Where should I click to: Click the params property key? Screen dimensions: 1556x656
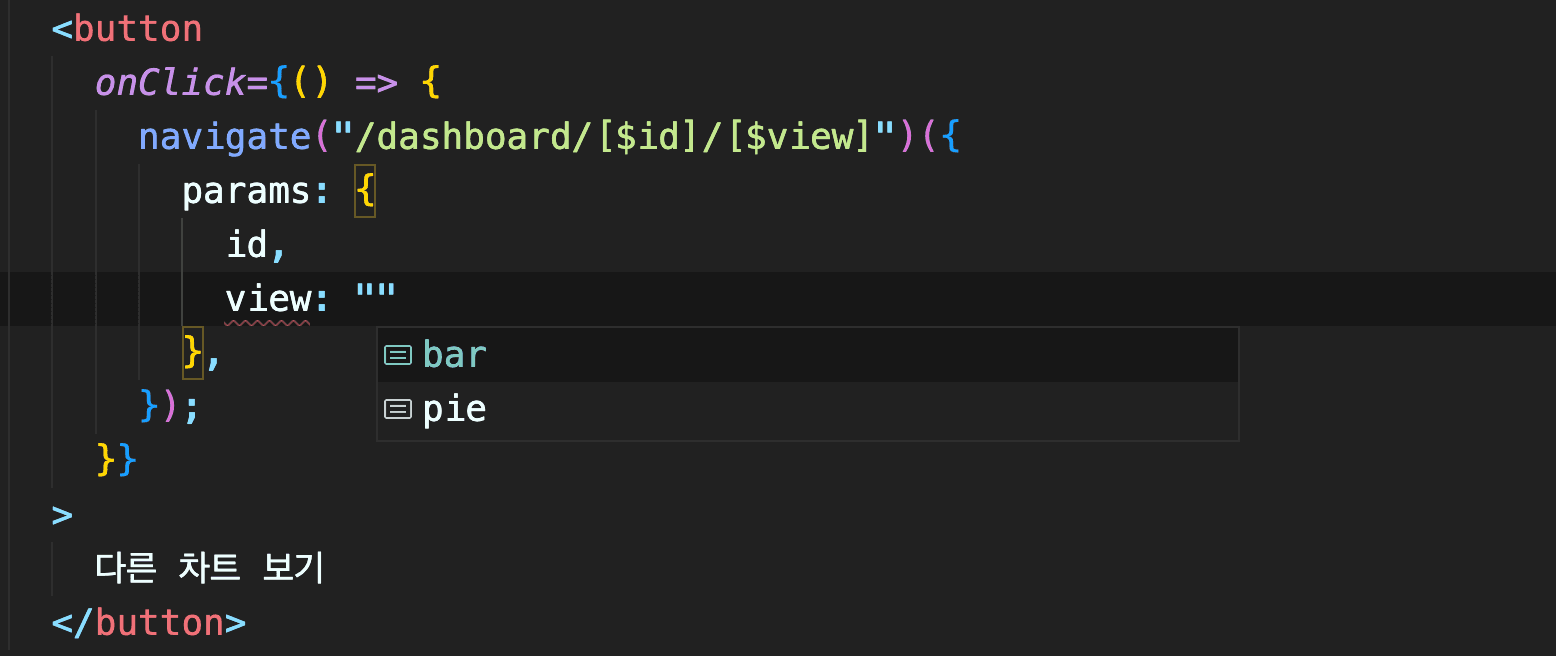(x=246, y=190)
